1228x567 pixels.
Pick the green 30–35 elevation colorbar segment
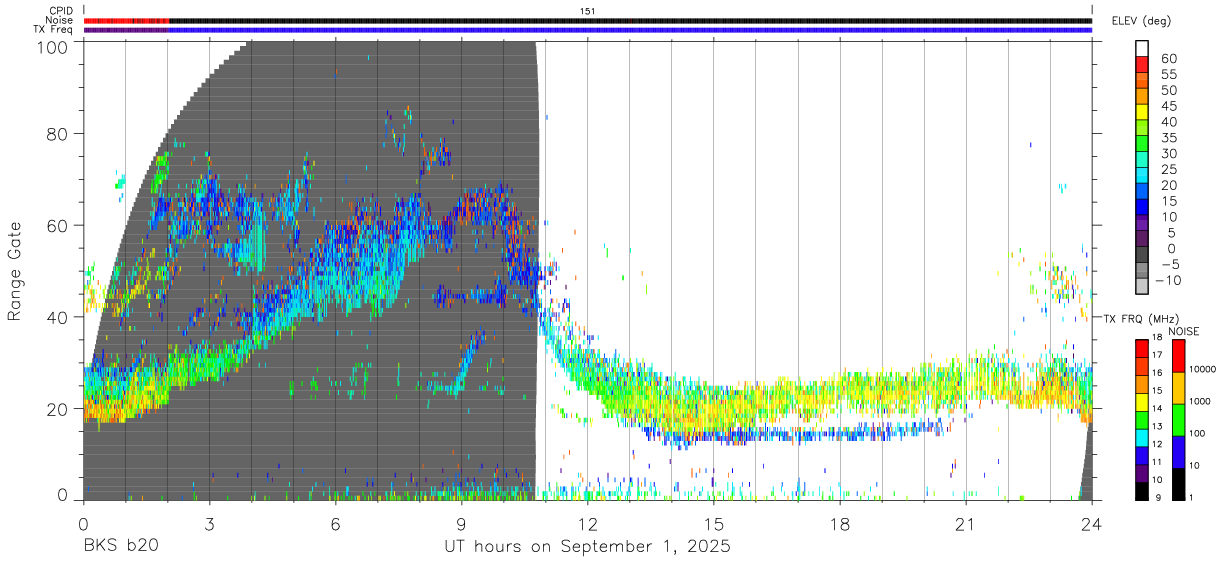point(1142,145)
